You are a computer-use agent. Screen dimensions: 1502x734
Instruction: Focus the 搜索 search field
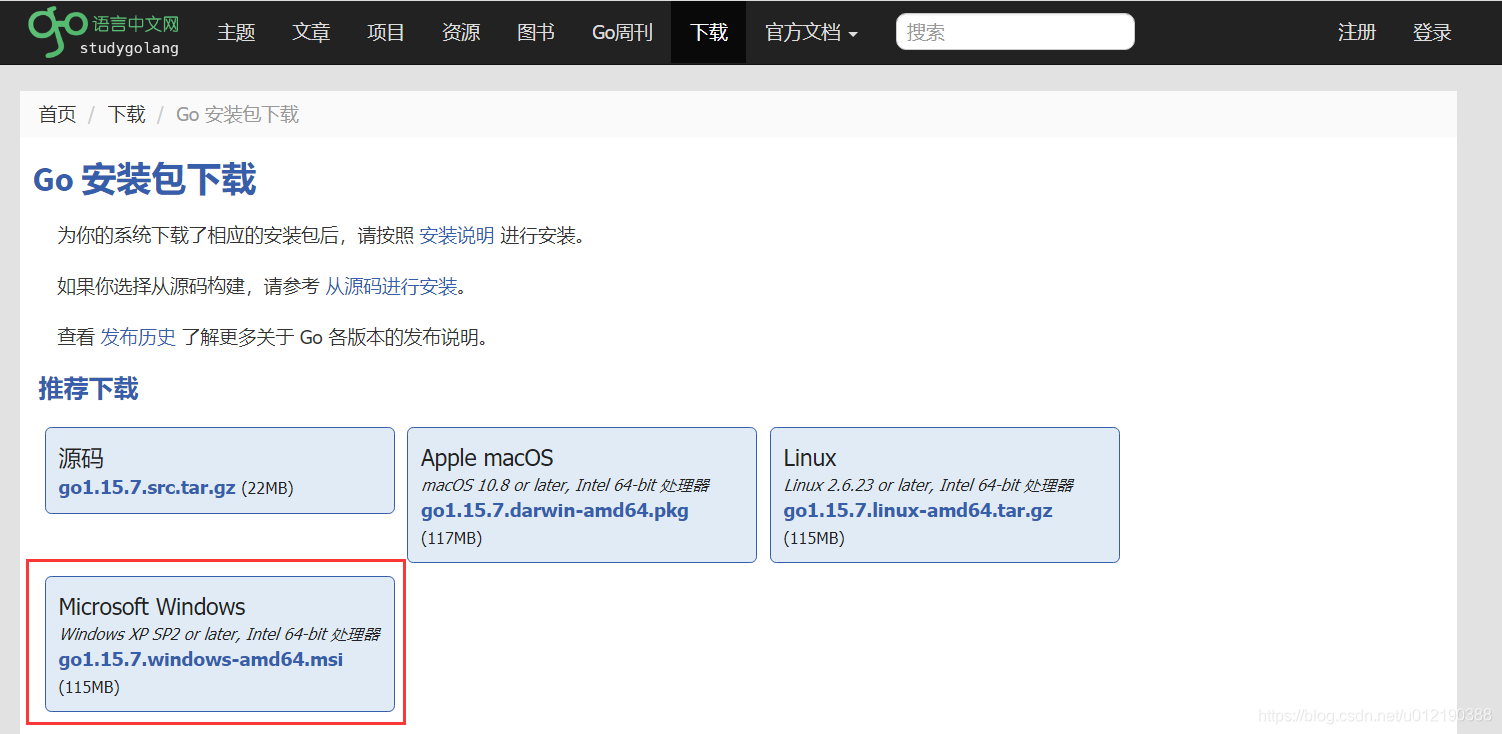(1015, 32)
